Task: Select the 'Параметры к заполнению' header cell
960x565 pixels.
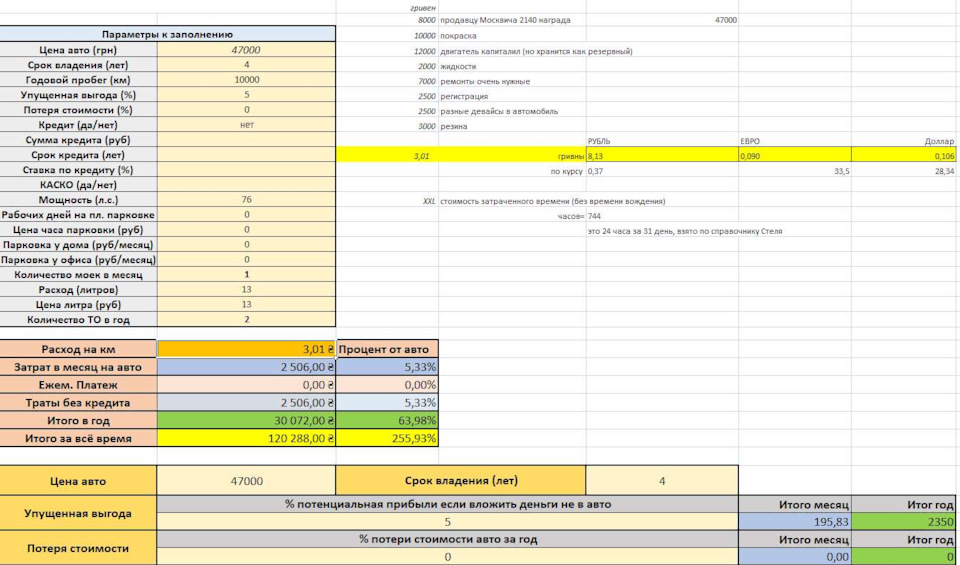Action: 167,34
